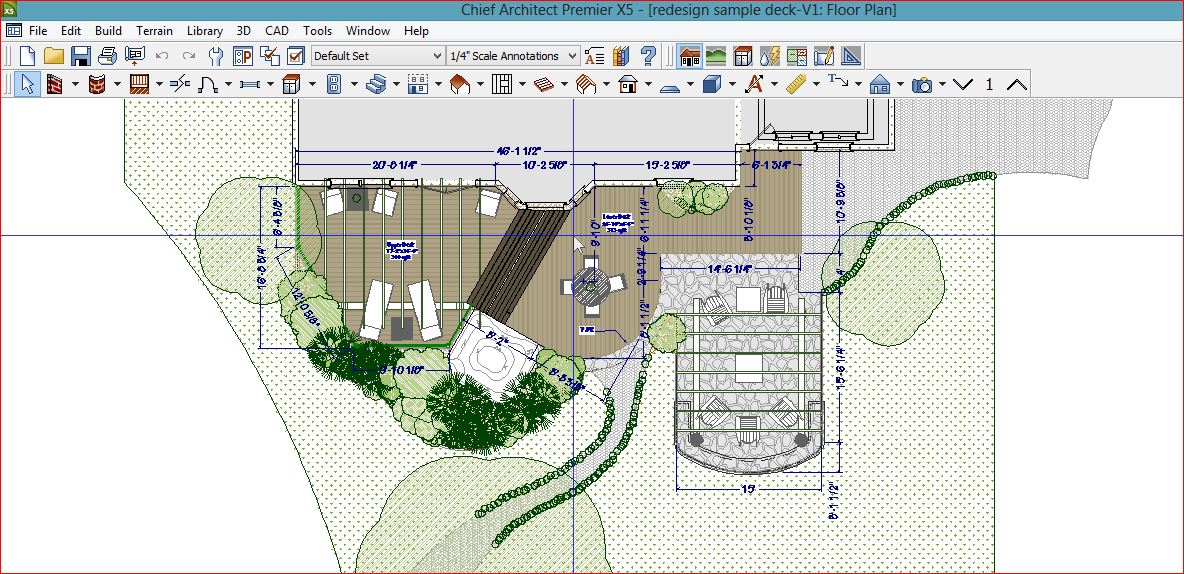Select the Window tool

coord(250,84)
